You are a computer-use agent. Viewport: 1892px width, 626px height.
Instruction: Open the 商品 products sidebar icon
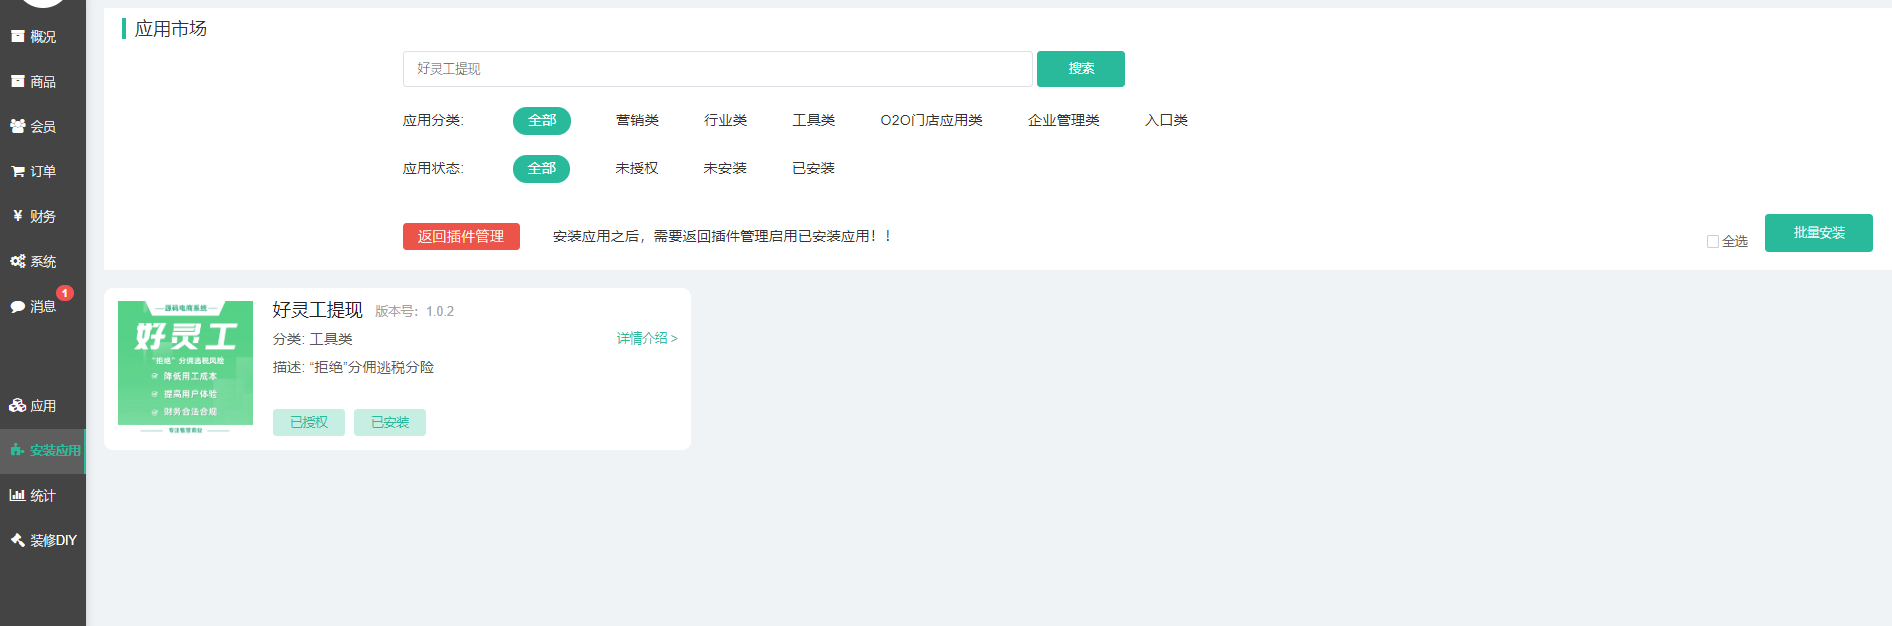[x=18, y=81]
